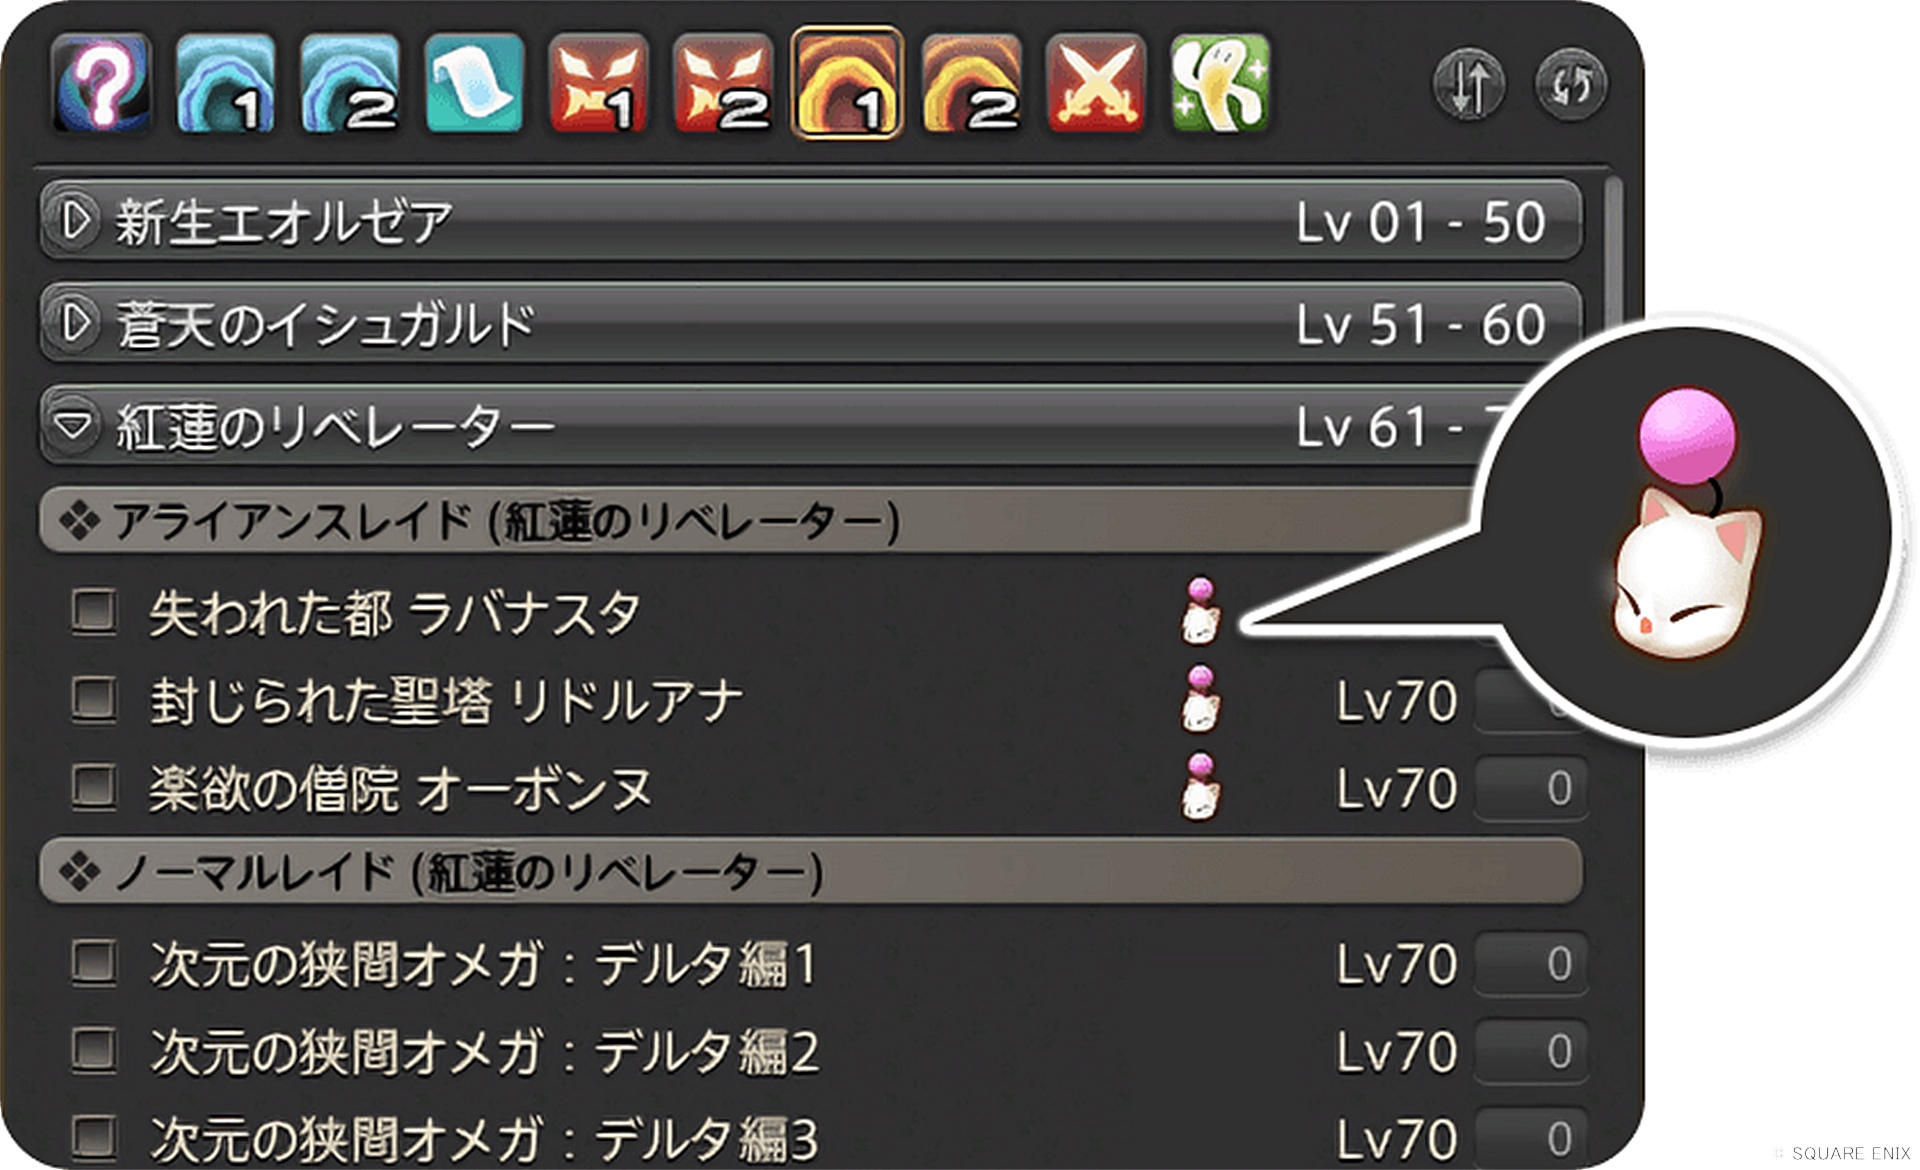Select the blue dungeon category 2 icon
Viewport: 1920px width, 1170px height.
point(350,84)
